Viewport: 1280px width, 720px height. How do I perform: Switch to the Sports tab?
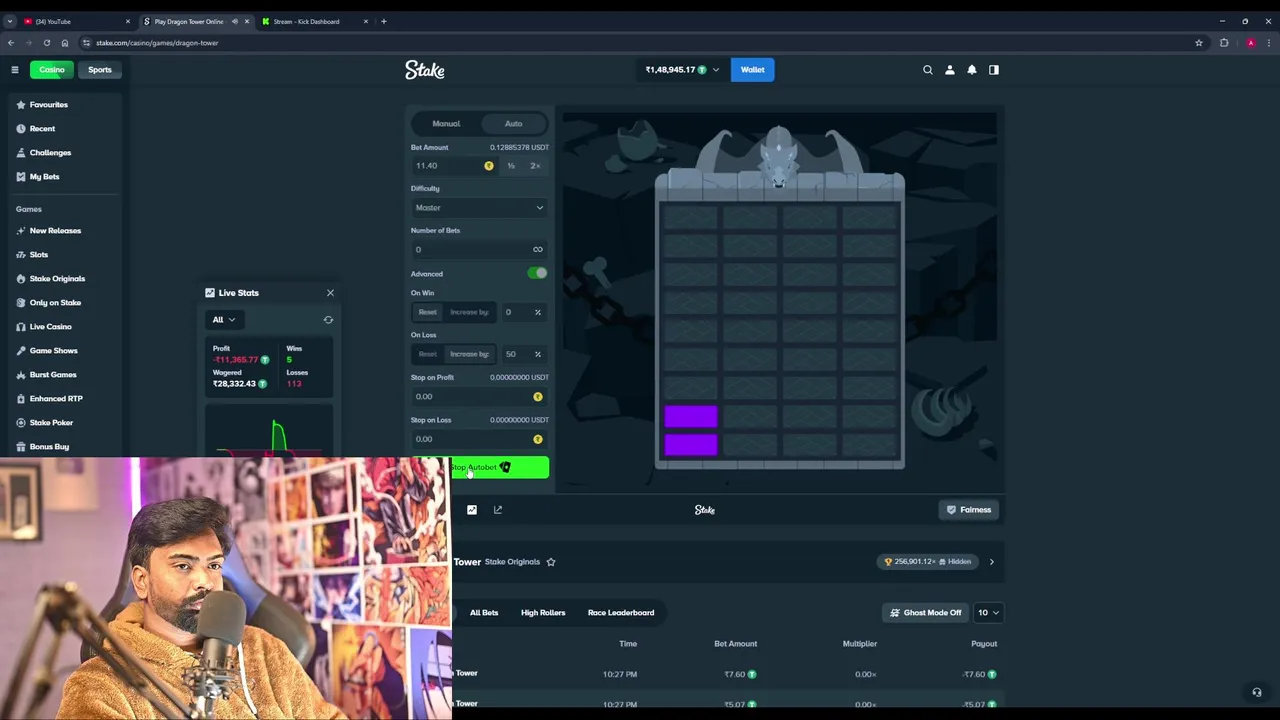point(100,70)
